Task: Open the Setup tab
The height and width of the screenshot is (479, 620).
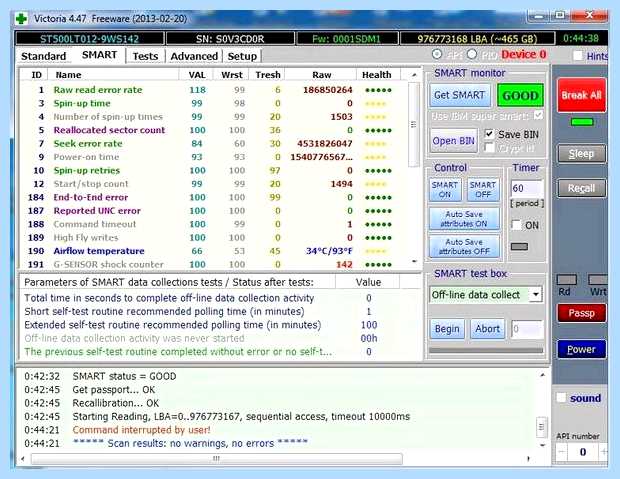Action: point(242,56)
